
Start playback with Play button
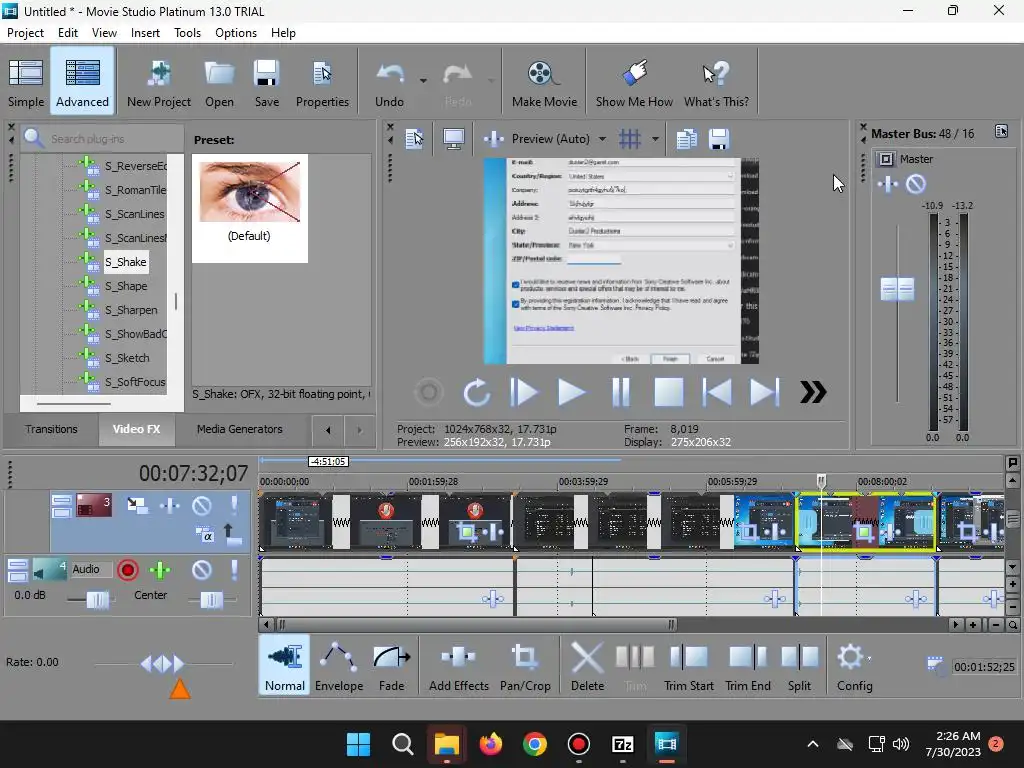[571, 392]
